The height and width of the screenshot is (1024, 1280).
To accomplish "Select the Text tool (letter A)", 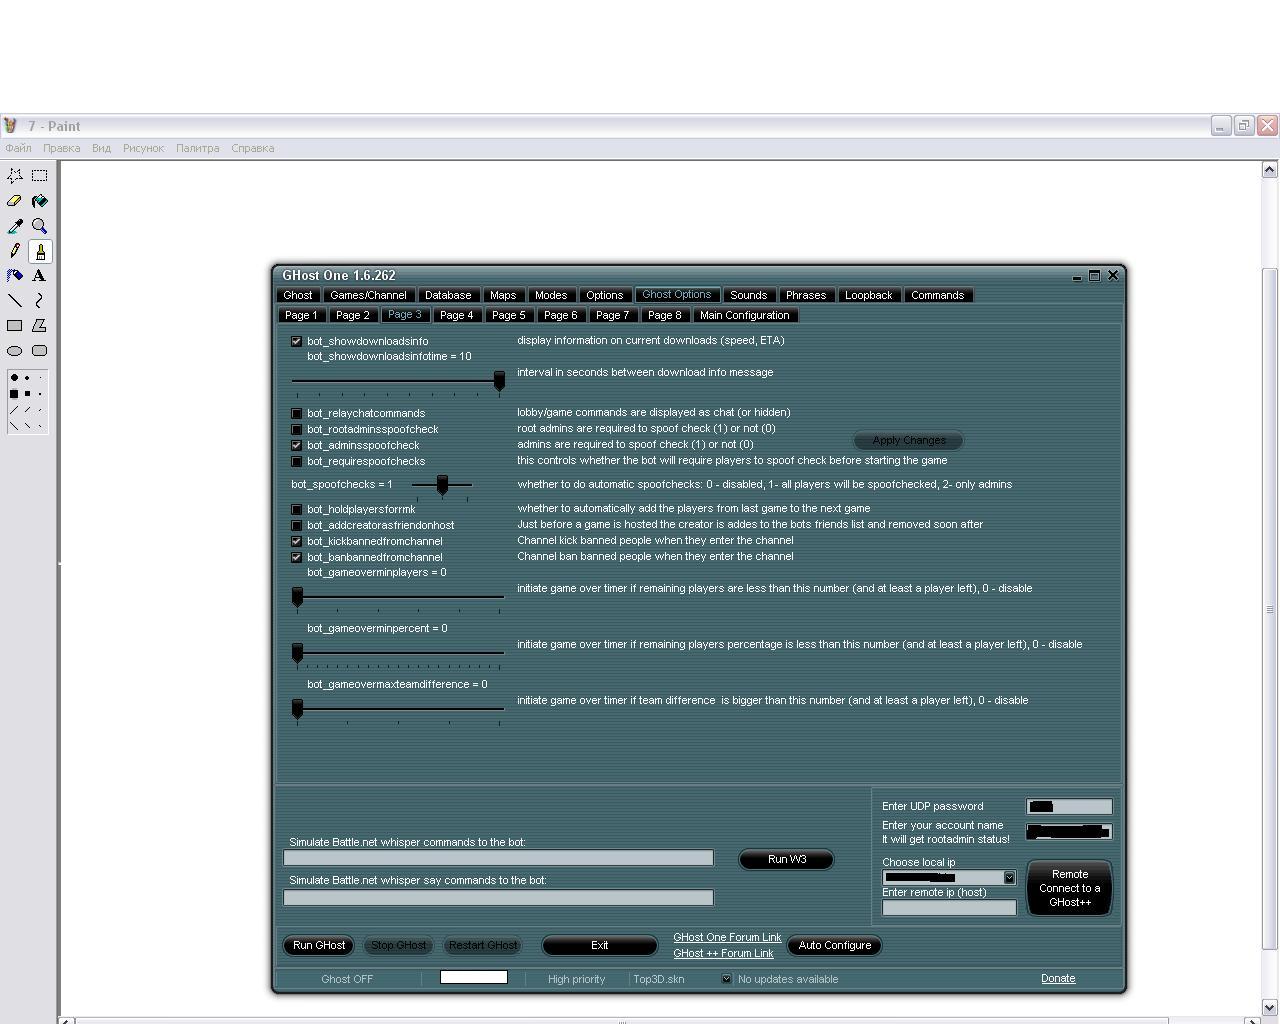I will pyautogui.click(x=40, y=276).
